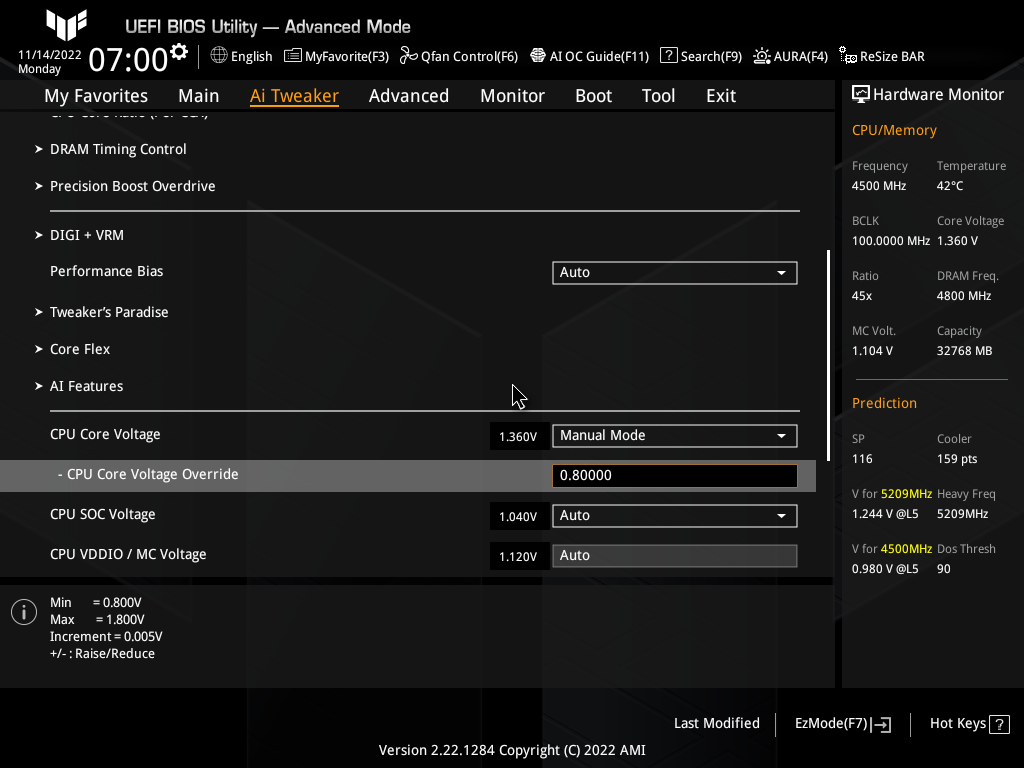Click the English language globe icon
The image size is (1024, 768).
pyautogui.click(x=219, y=56)
